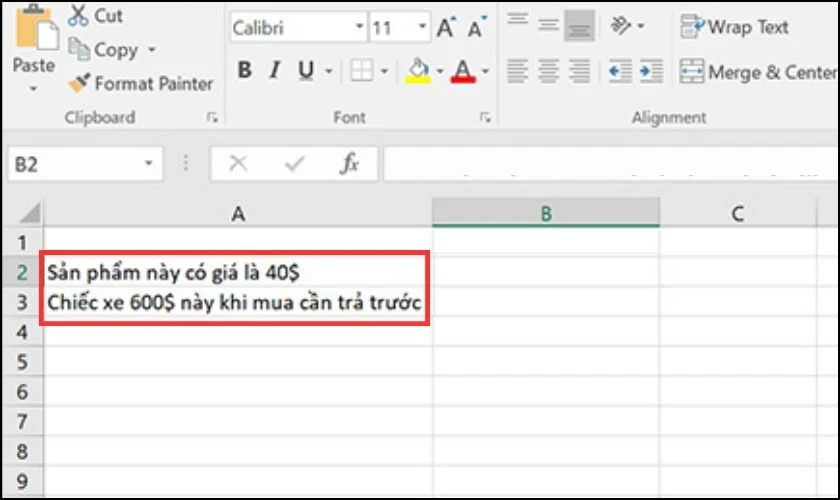Select row 9 header
The image size is (840, 500).
tap(21, 481)
